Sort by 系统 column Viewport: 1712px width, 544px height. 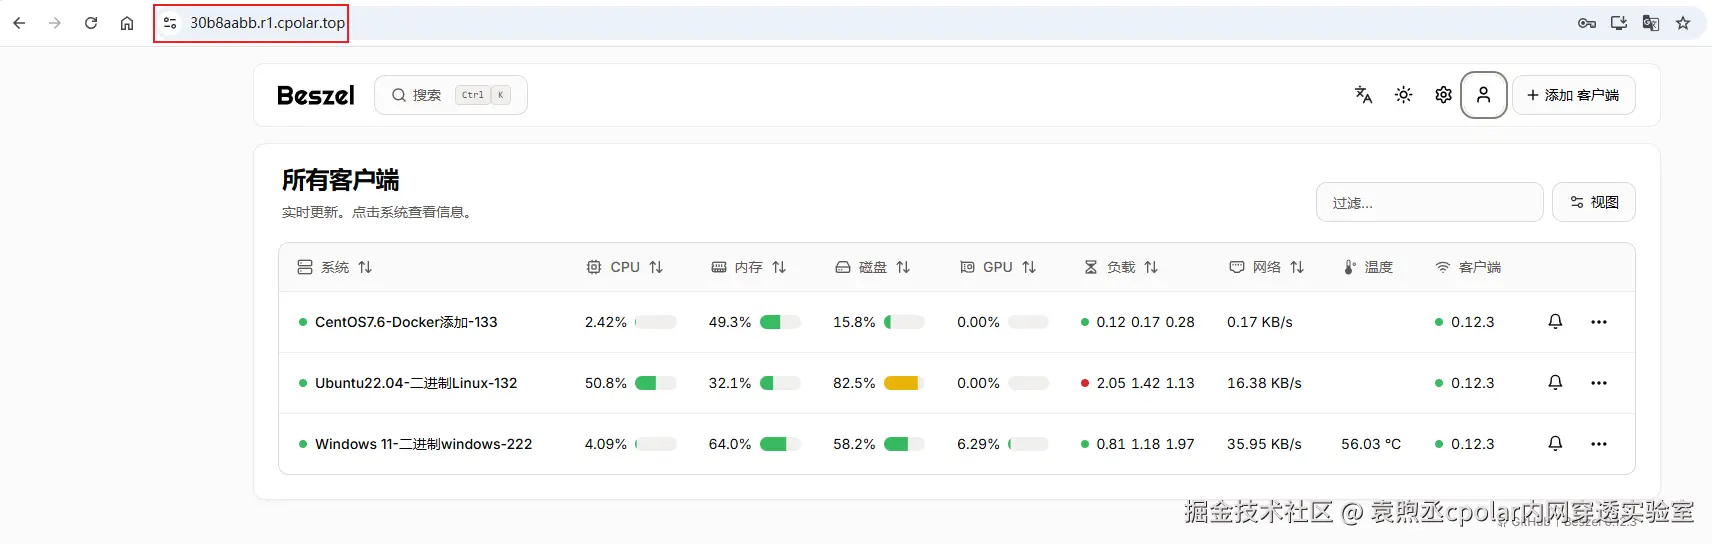pyautogui.click(x=335, y=267)
